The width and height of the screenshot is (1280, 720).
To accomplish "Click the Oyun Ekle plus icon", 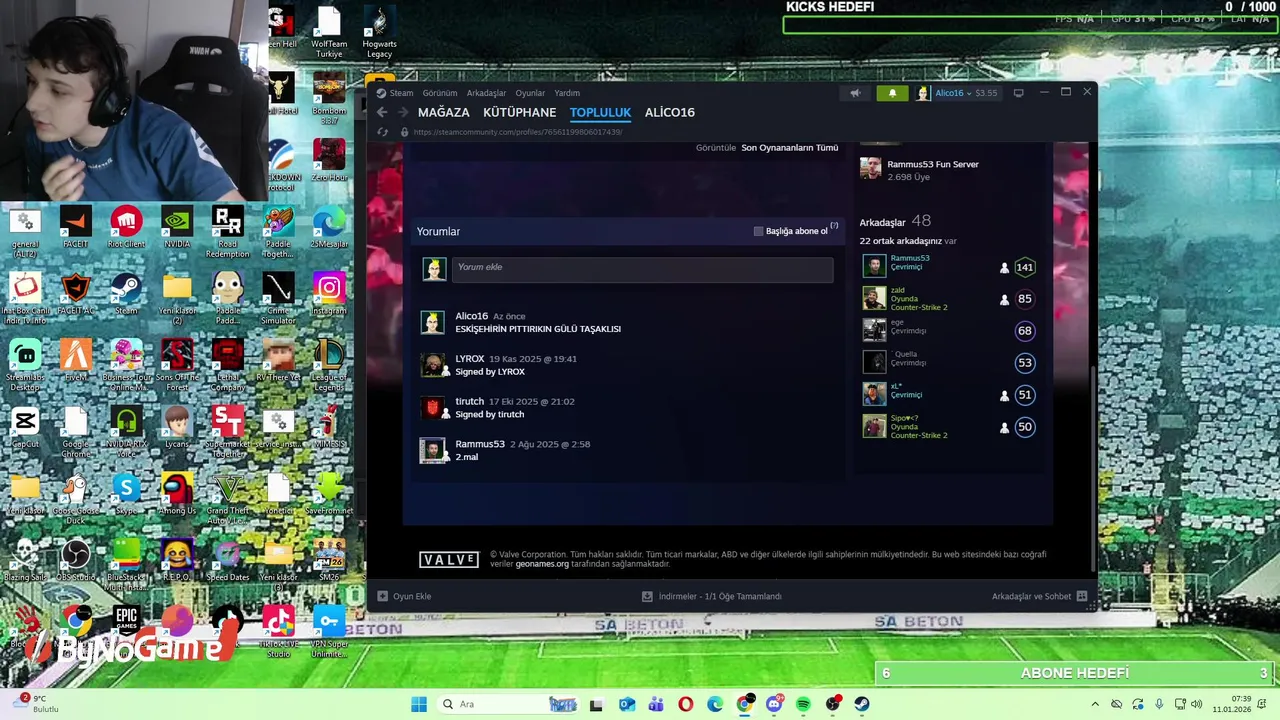I will (x=382, y=596).
